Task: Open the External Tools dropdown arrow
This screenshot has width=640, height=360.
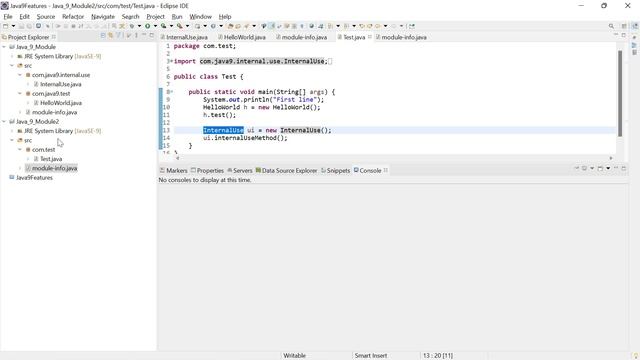Action: click(x=187, y=26)
